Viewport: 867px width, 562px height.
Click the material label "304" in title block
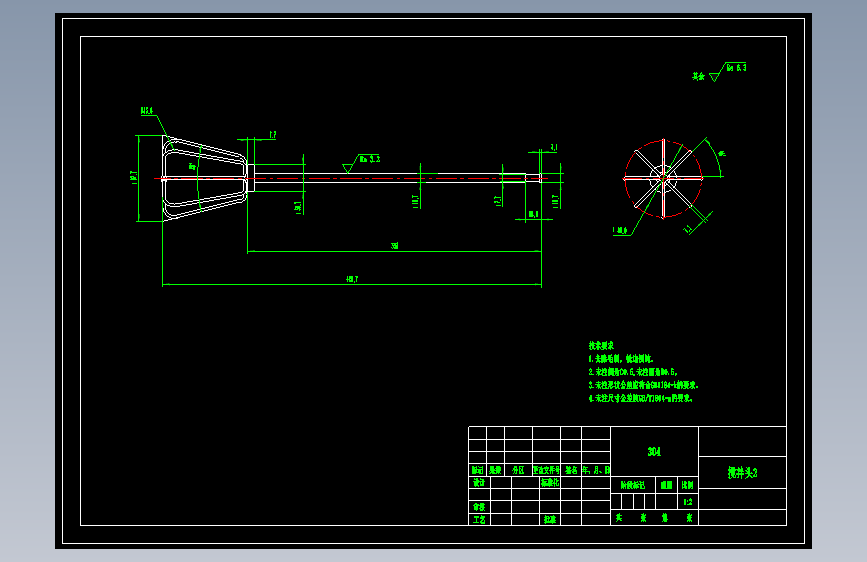(x=654, y=452)
